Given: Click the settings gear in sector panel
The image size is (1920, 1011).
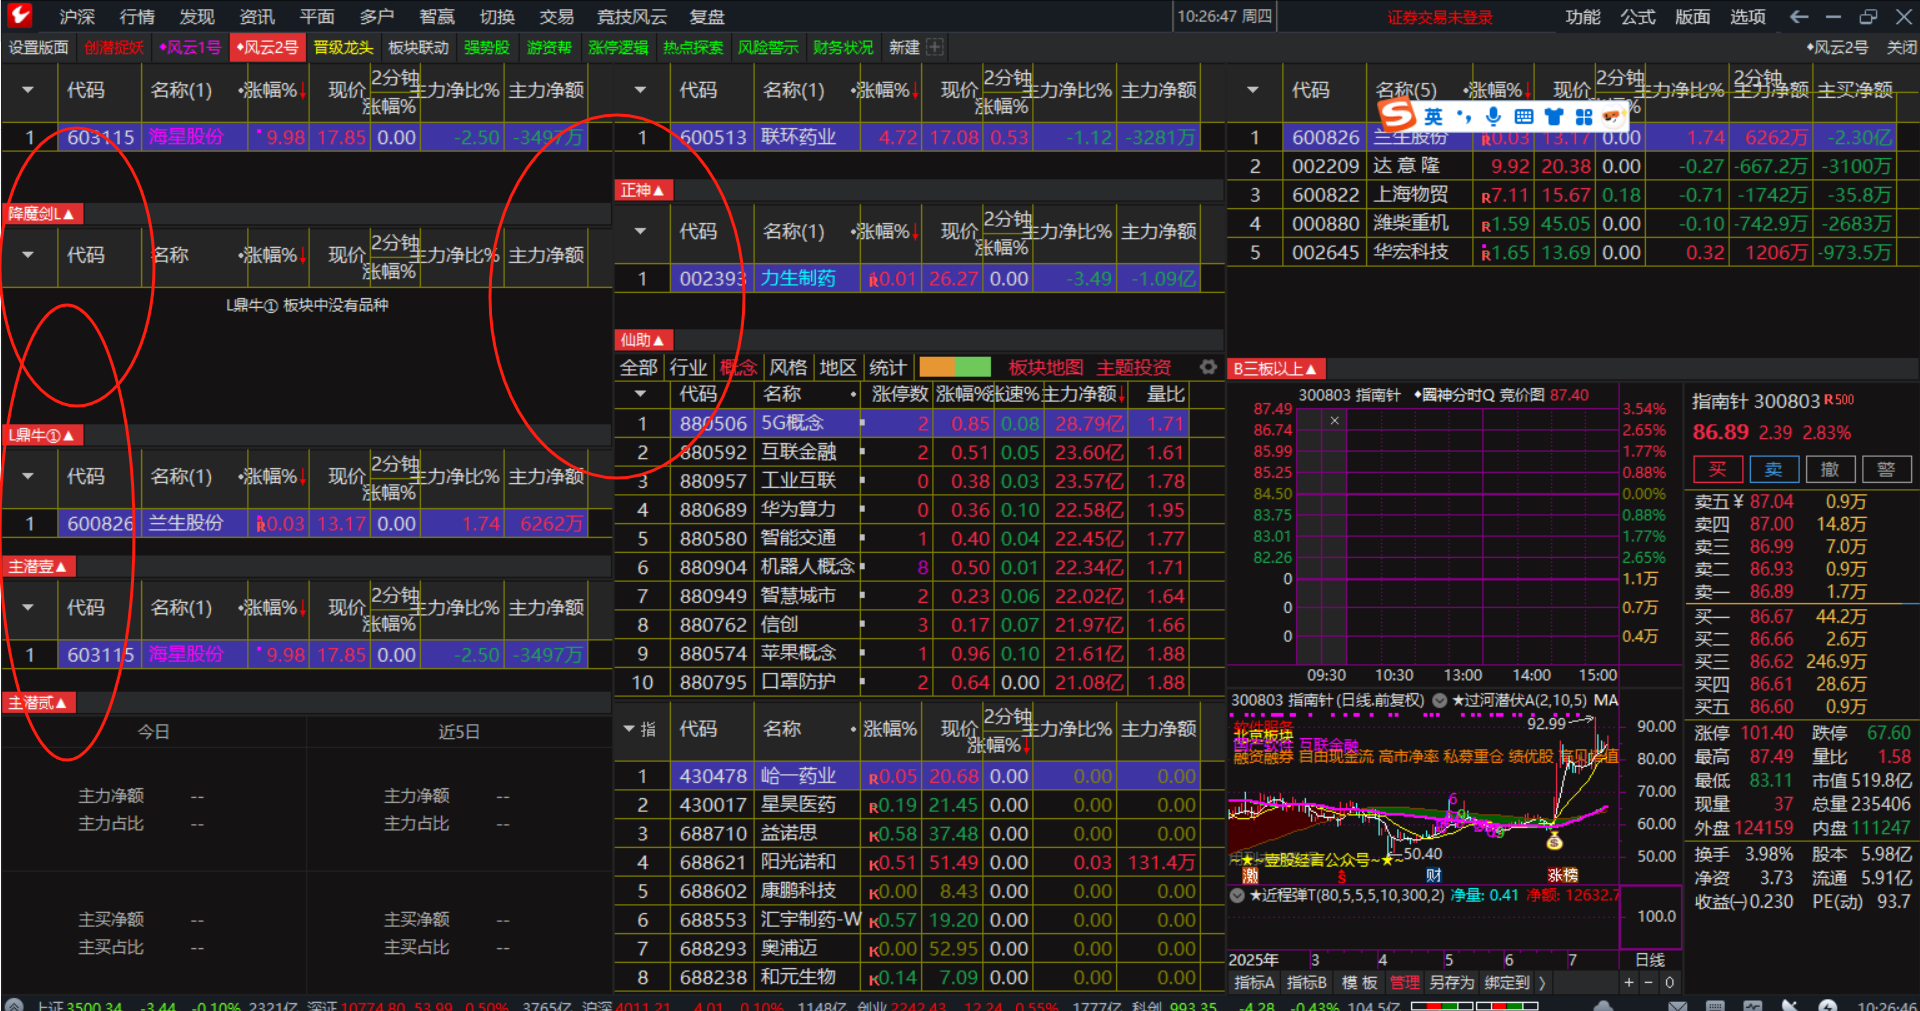Looking at the screenshot, I should click(x=1208, y=367).
